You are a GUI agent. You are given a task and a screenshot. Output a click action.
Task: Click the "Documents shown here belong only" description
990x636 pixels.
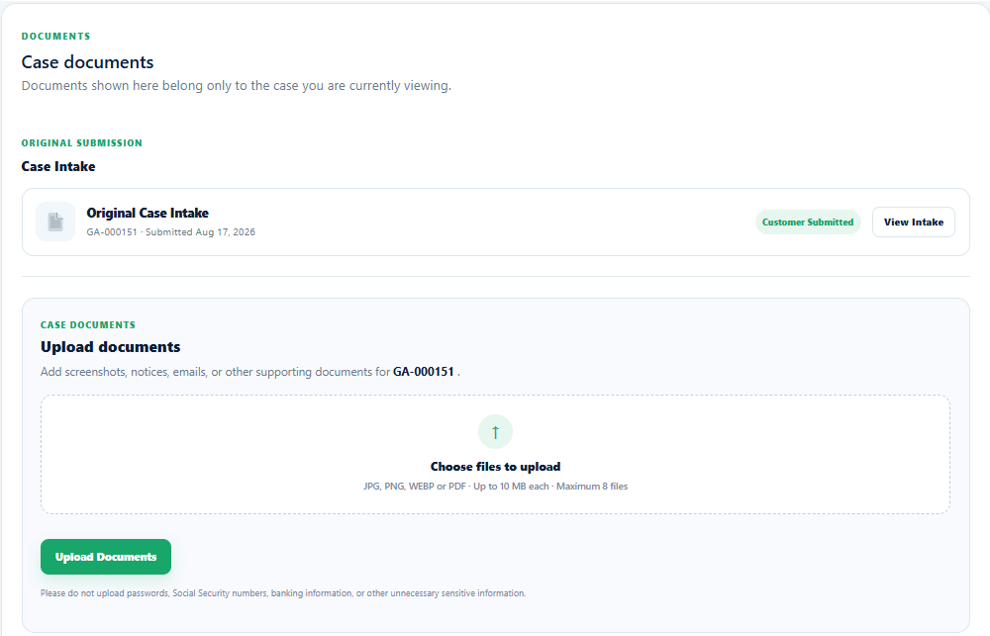pos(236,85)
